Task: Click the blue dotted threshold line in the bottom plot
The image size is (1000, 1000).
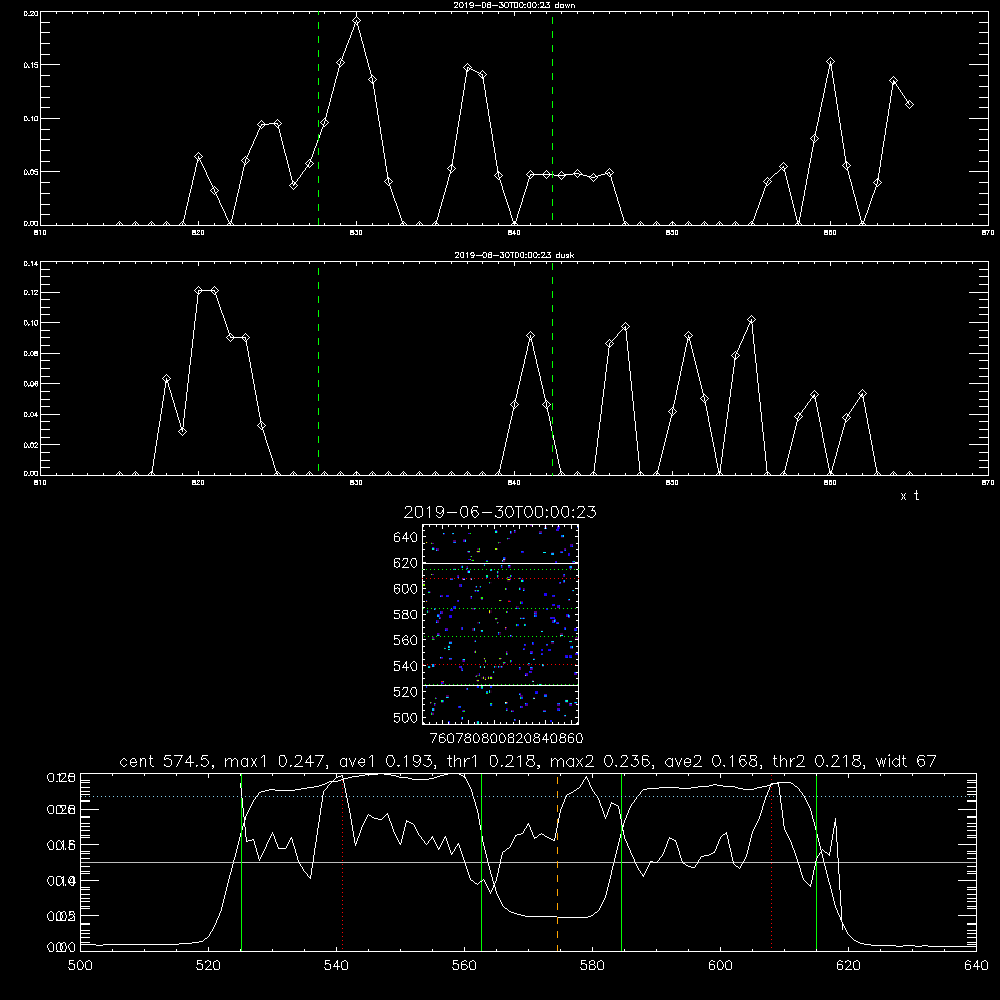Action: pos(528,797)
